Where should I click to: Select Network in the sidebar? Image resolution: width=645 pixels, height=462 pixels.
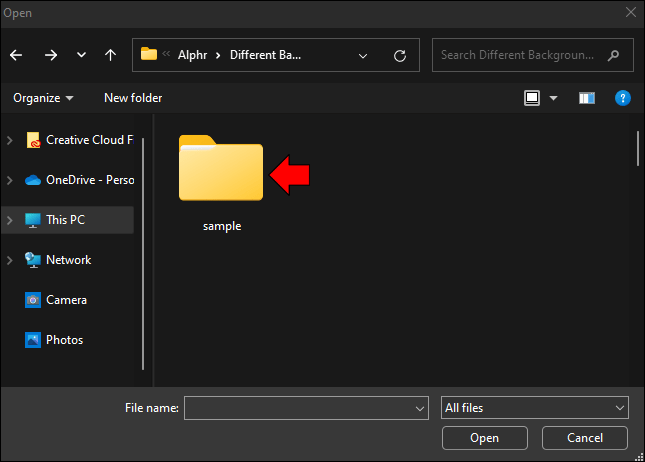click(x=68, y=260)
